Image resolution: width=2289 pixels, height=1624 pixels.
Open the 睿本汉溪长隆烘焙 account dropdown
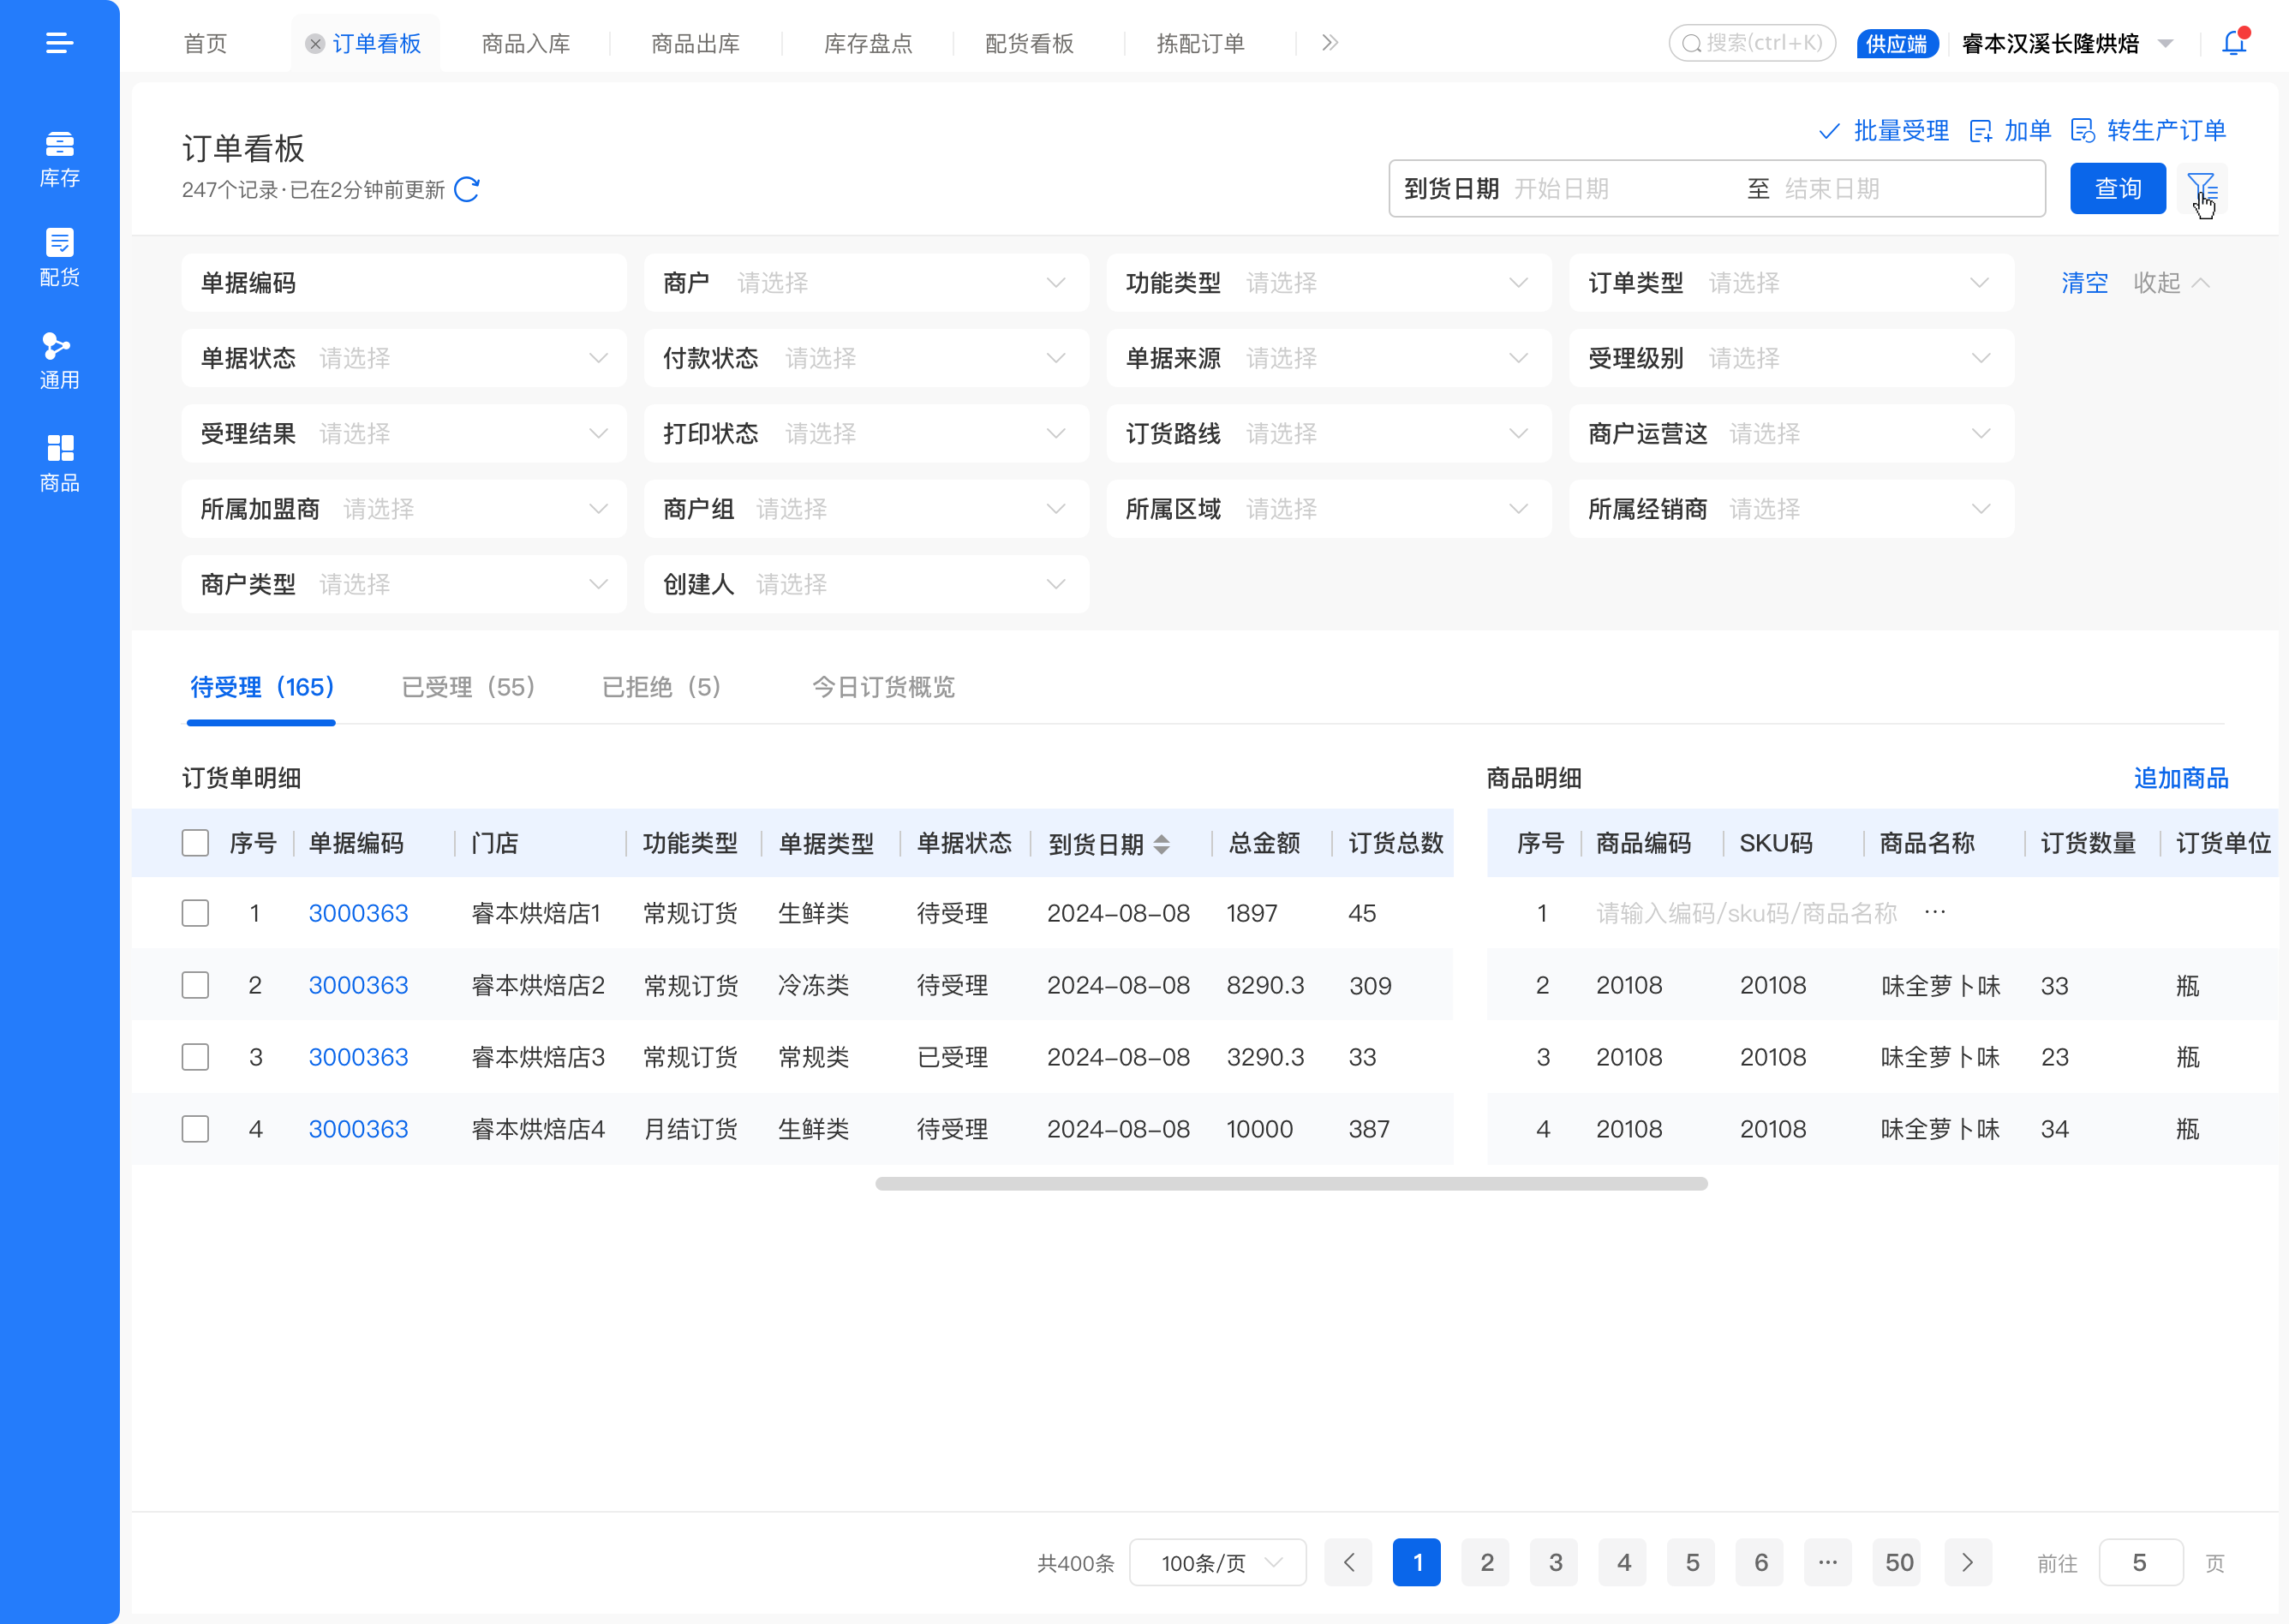click(2067, 43)
